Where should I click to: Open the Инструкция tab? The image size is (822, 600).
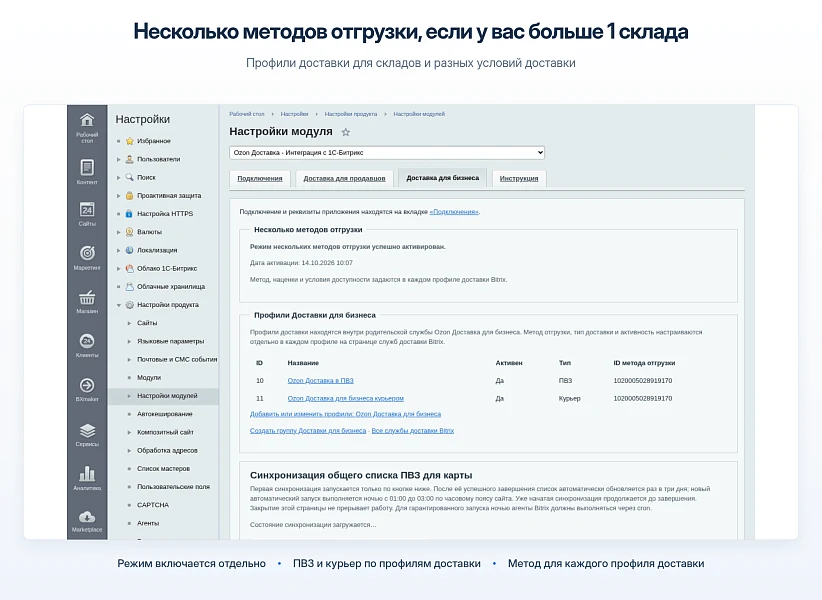tap(519, 178)
